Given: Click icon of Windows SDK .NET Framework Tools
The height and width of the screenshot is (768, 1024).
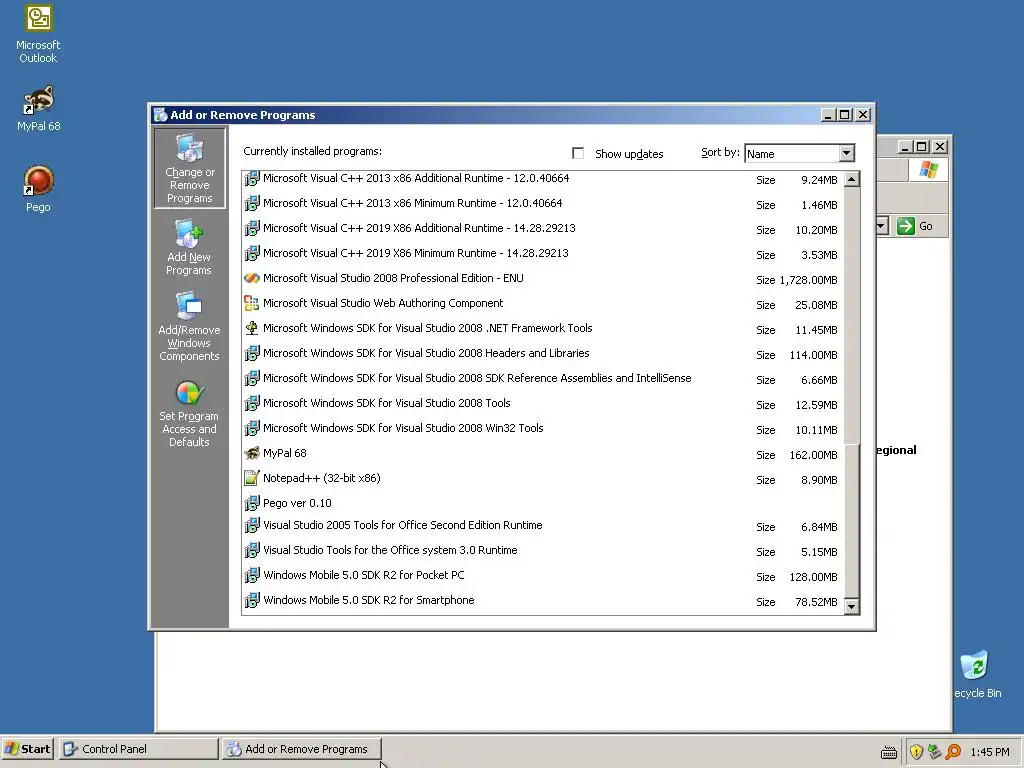Looking at the screenshot, I should coord(251,328).
